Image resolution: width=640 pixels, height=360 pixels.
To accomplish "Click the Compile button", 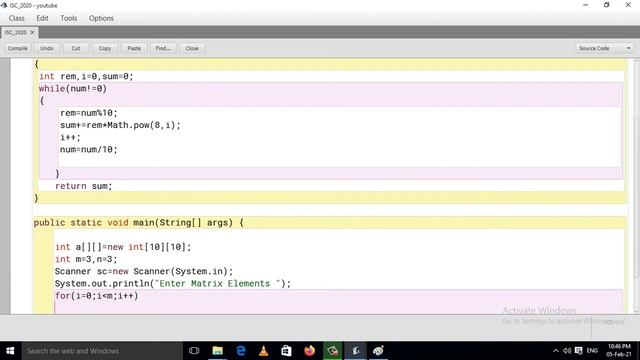I will click(18, 48).
